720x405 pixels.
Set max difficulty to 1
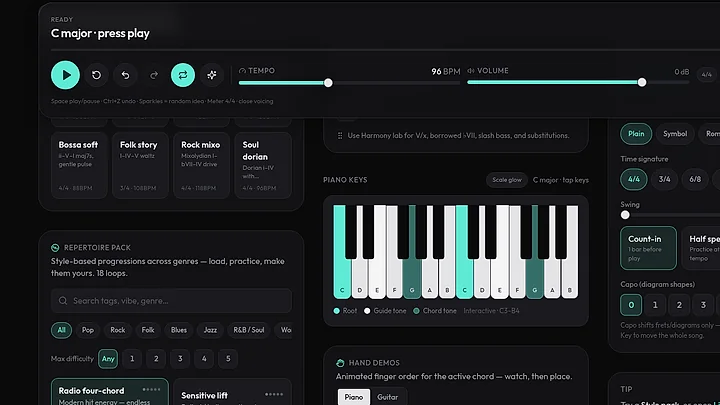132,359
